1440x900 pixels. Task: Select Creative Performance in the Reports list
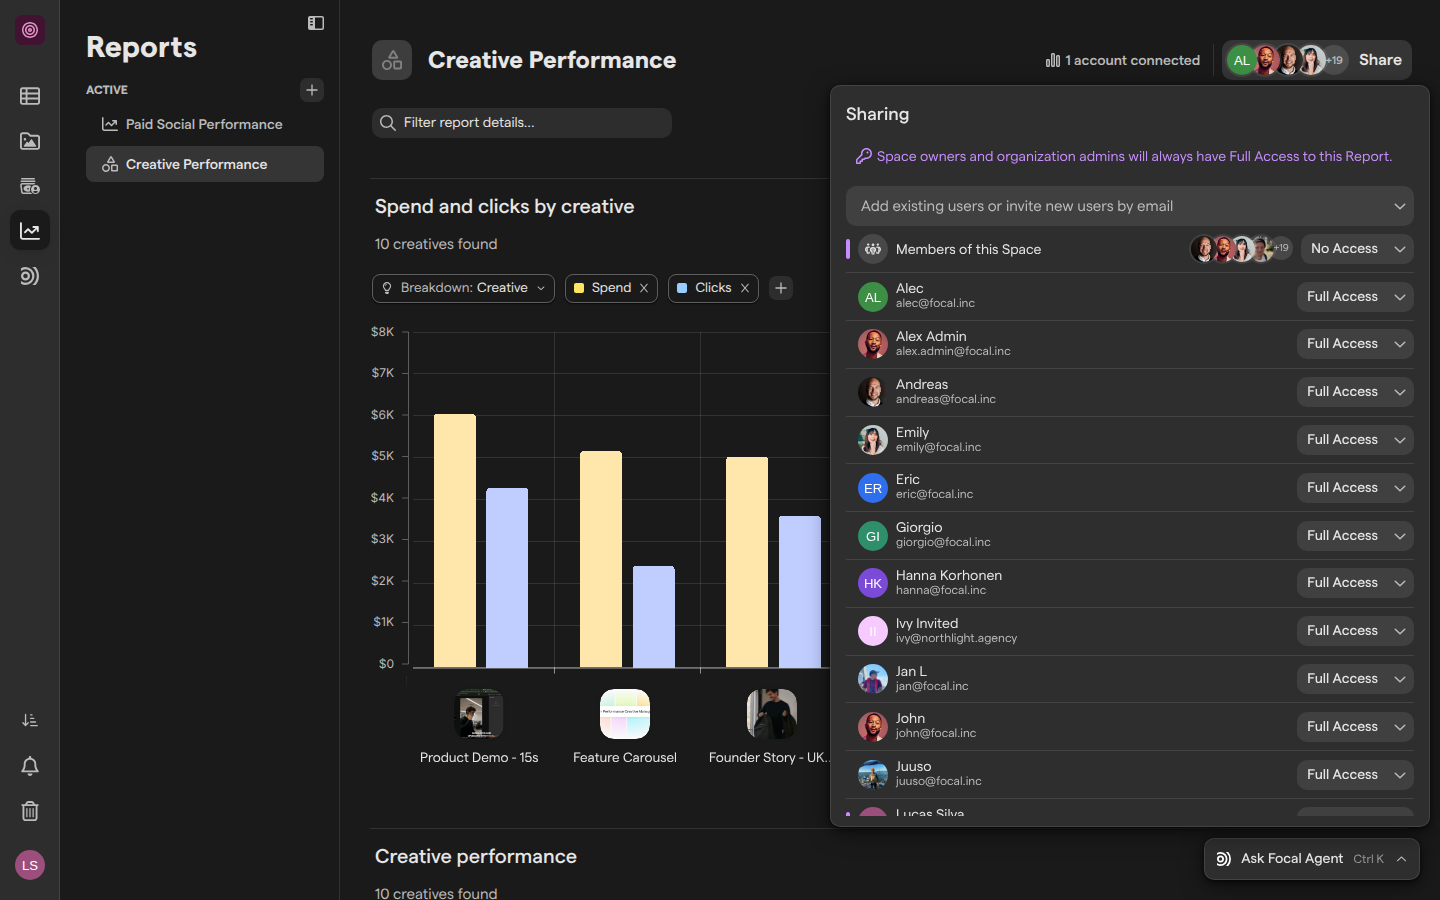click(x=205, y=164)
